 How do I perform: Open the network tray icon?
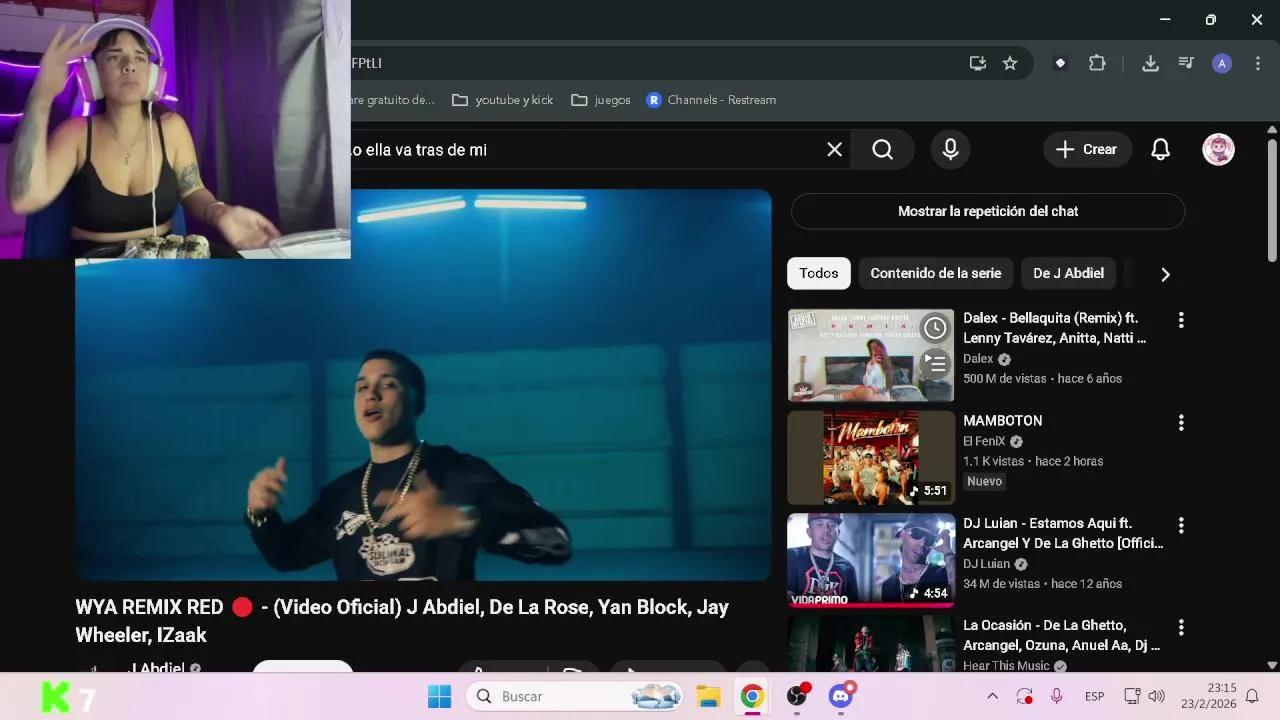point(1132,696)
